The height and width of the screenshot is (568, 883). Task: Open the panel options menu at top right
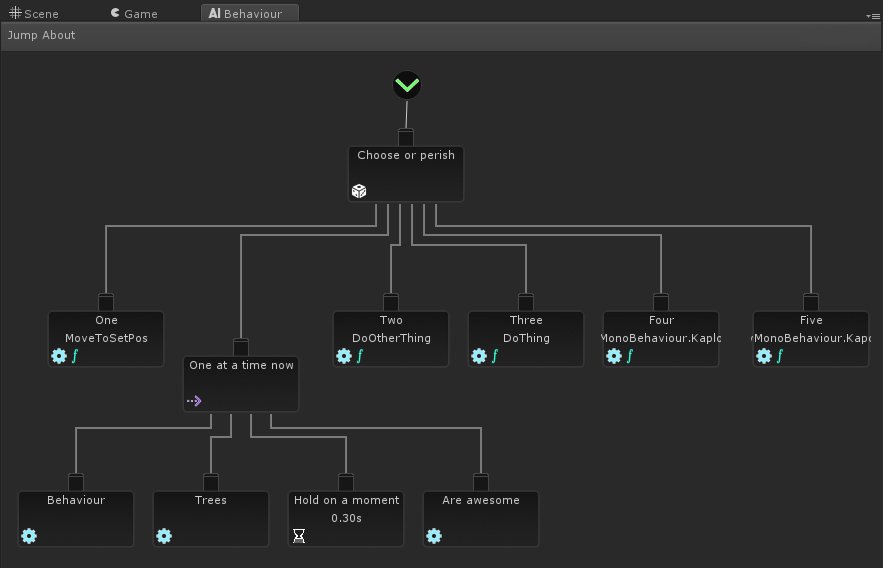[873, 16]
